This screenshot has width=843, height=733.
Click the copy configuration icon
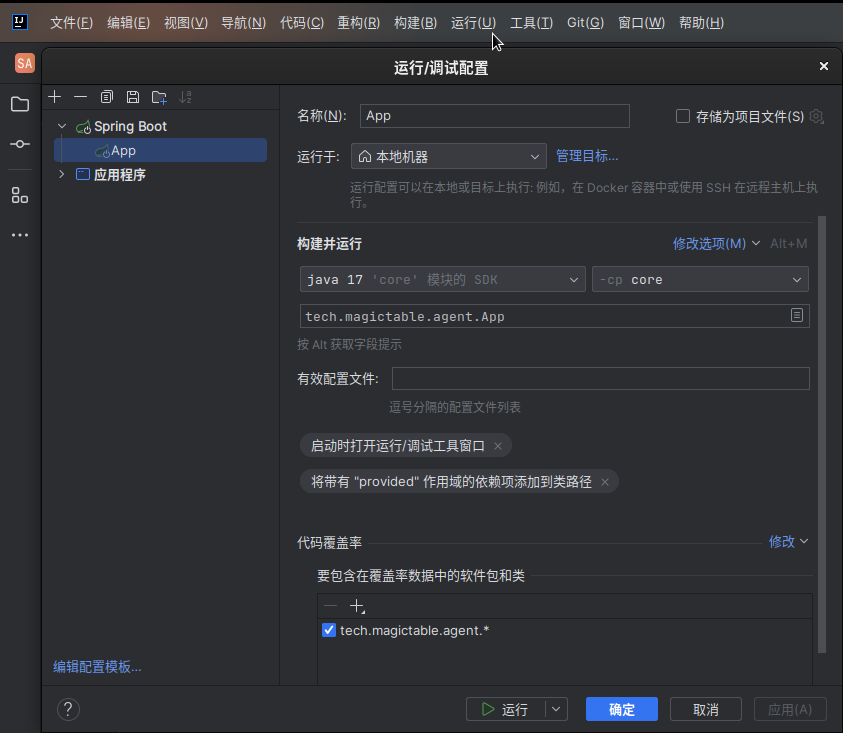107,97
